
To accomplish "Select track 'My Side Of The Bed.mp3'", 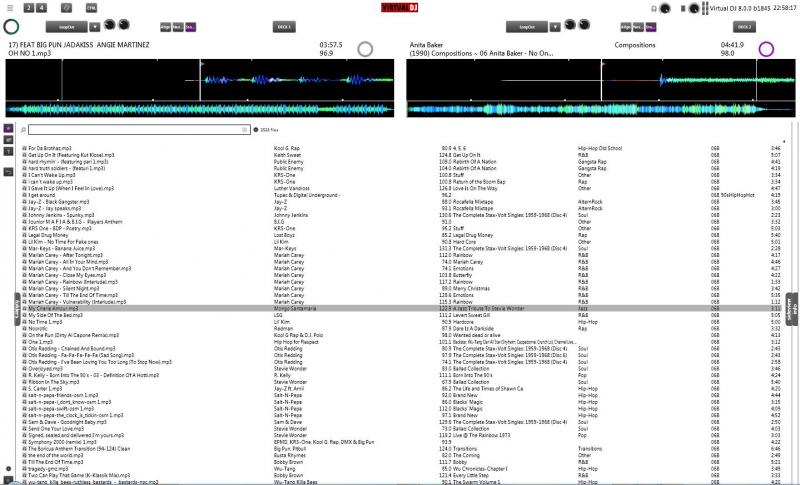I will pyautogui.click(x=56, y=315).
